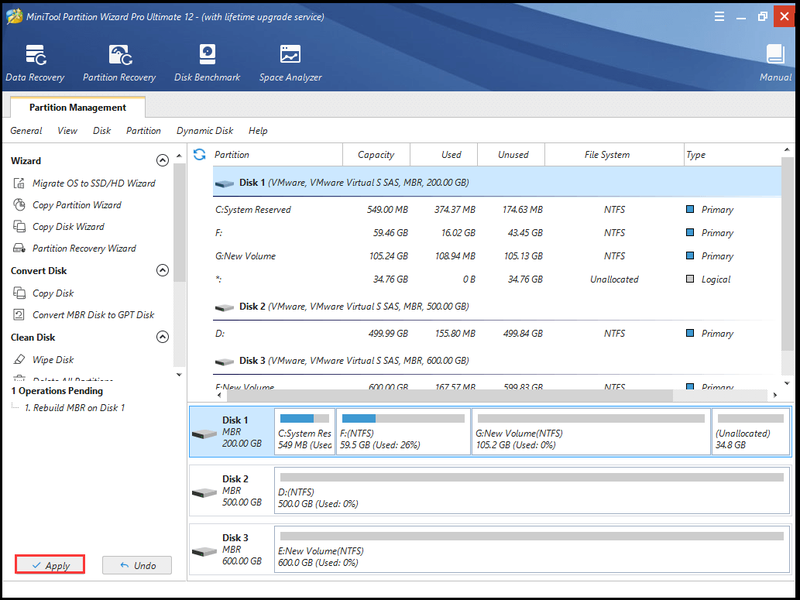800x600 pixels.
Task: Open the Dynamic Disk menu
Action: 205,131
